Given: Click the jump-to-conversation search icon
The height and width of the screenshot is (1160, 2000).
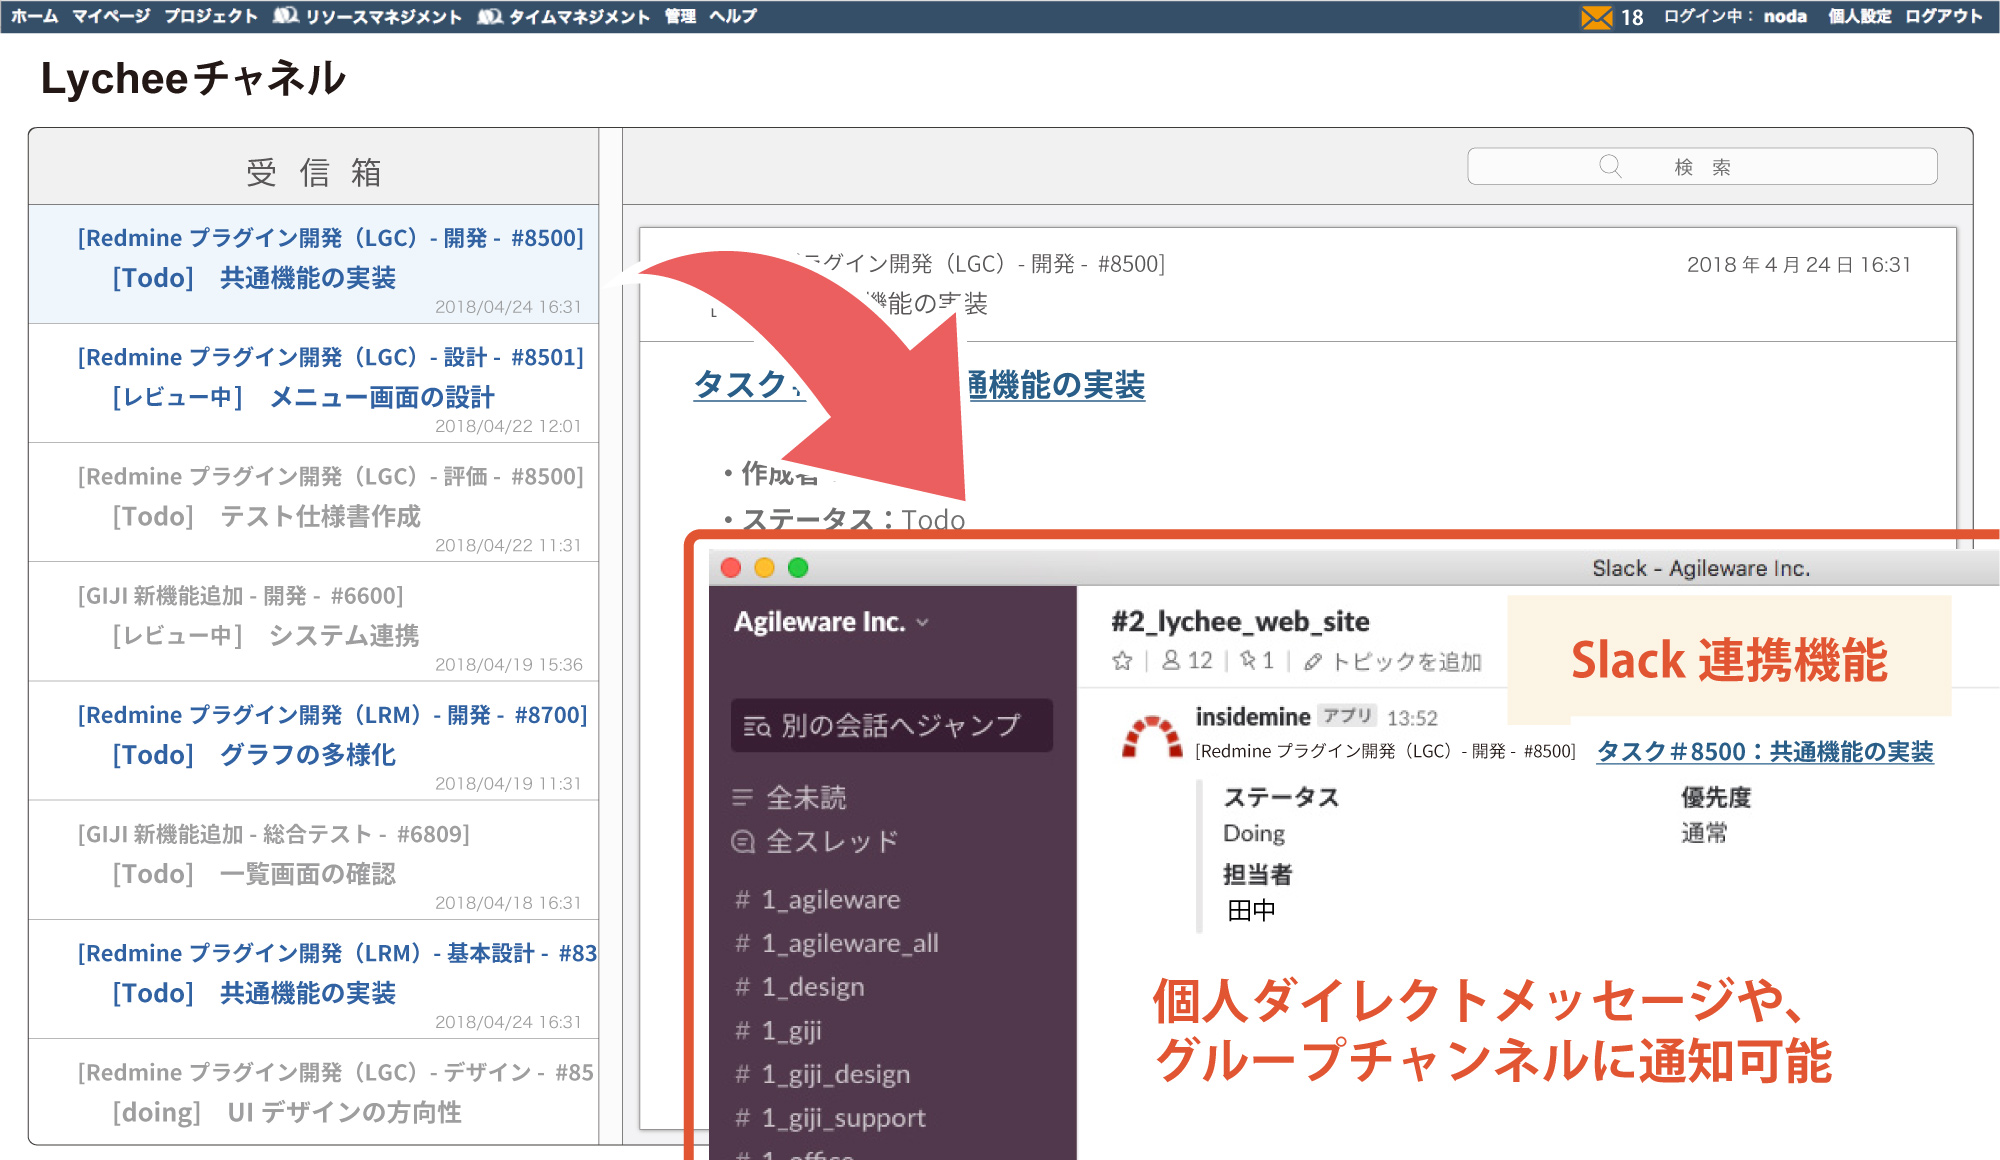Looking at the screenshot, I should click(x=757, y=727).
